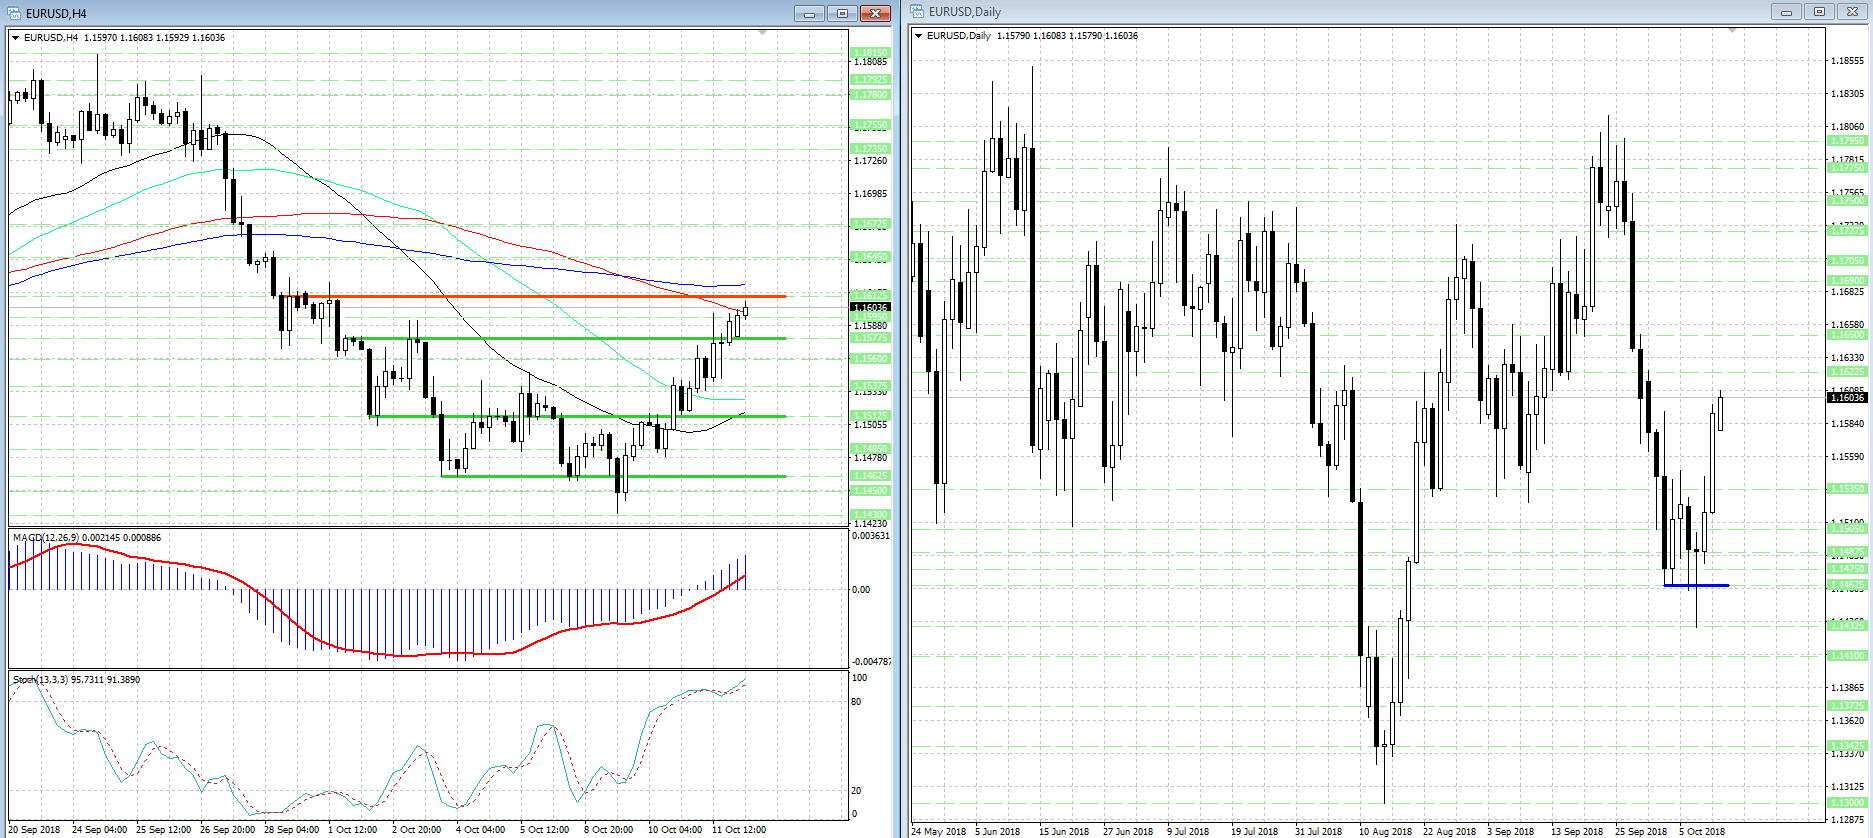This screenshot has width=1873, height=838.
Task: Click the EURUSD,Daily window chart icon
Action: pyautogui.click(x=917, y=12)
